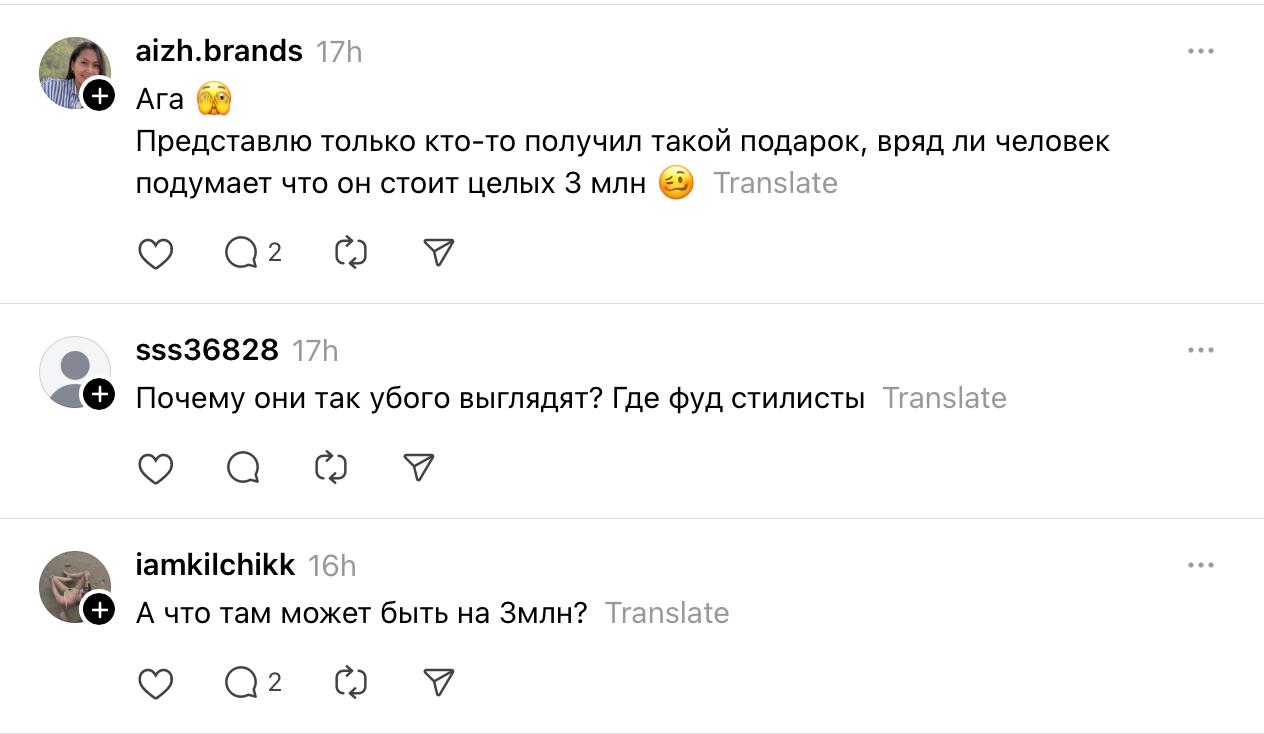
Task: Like the aizh.brands comment
Action: pyautogui.click(x=155, y=253)
